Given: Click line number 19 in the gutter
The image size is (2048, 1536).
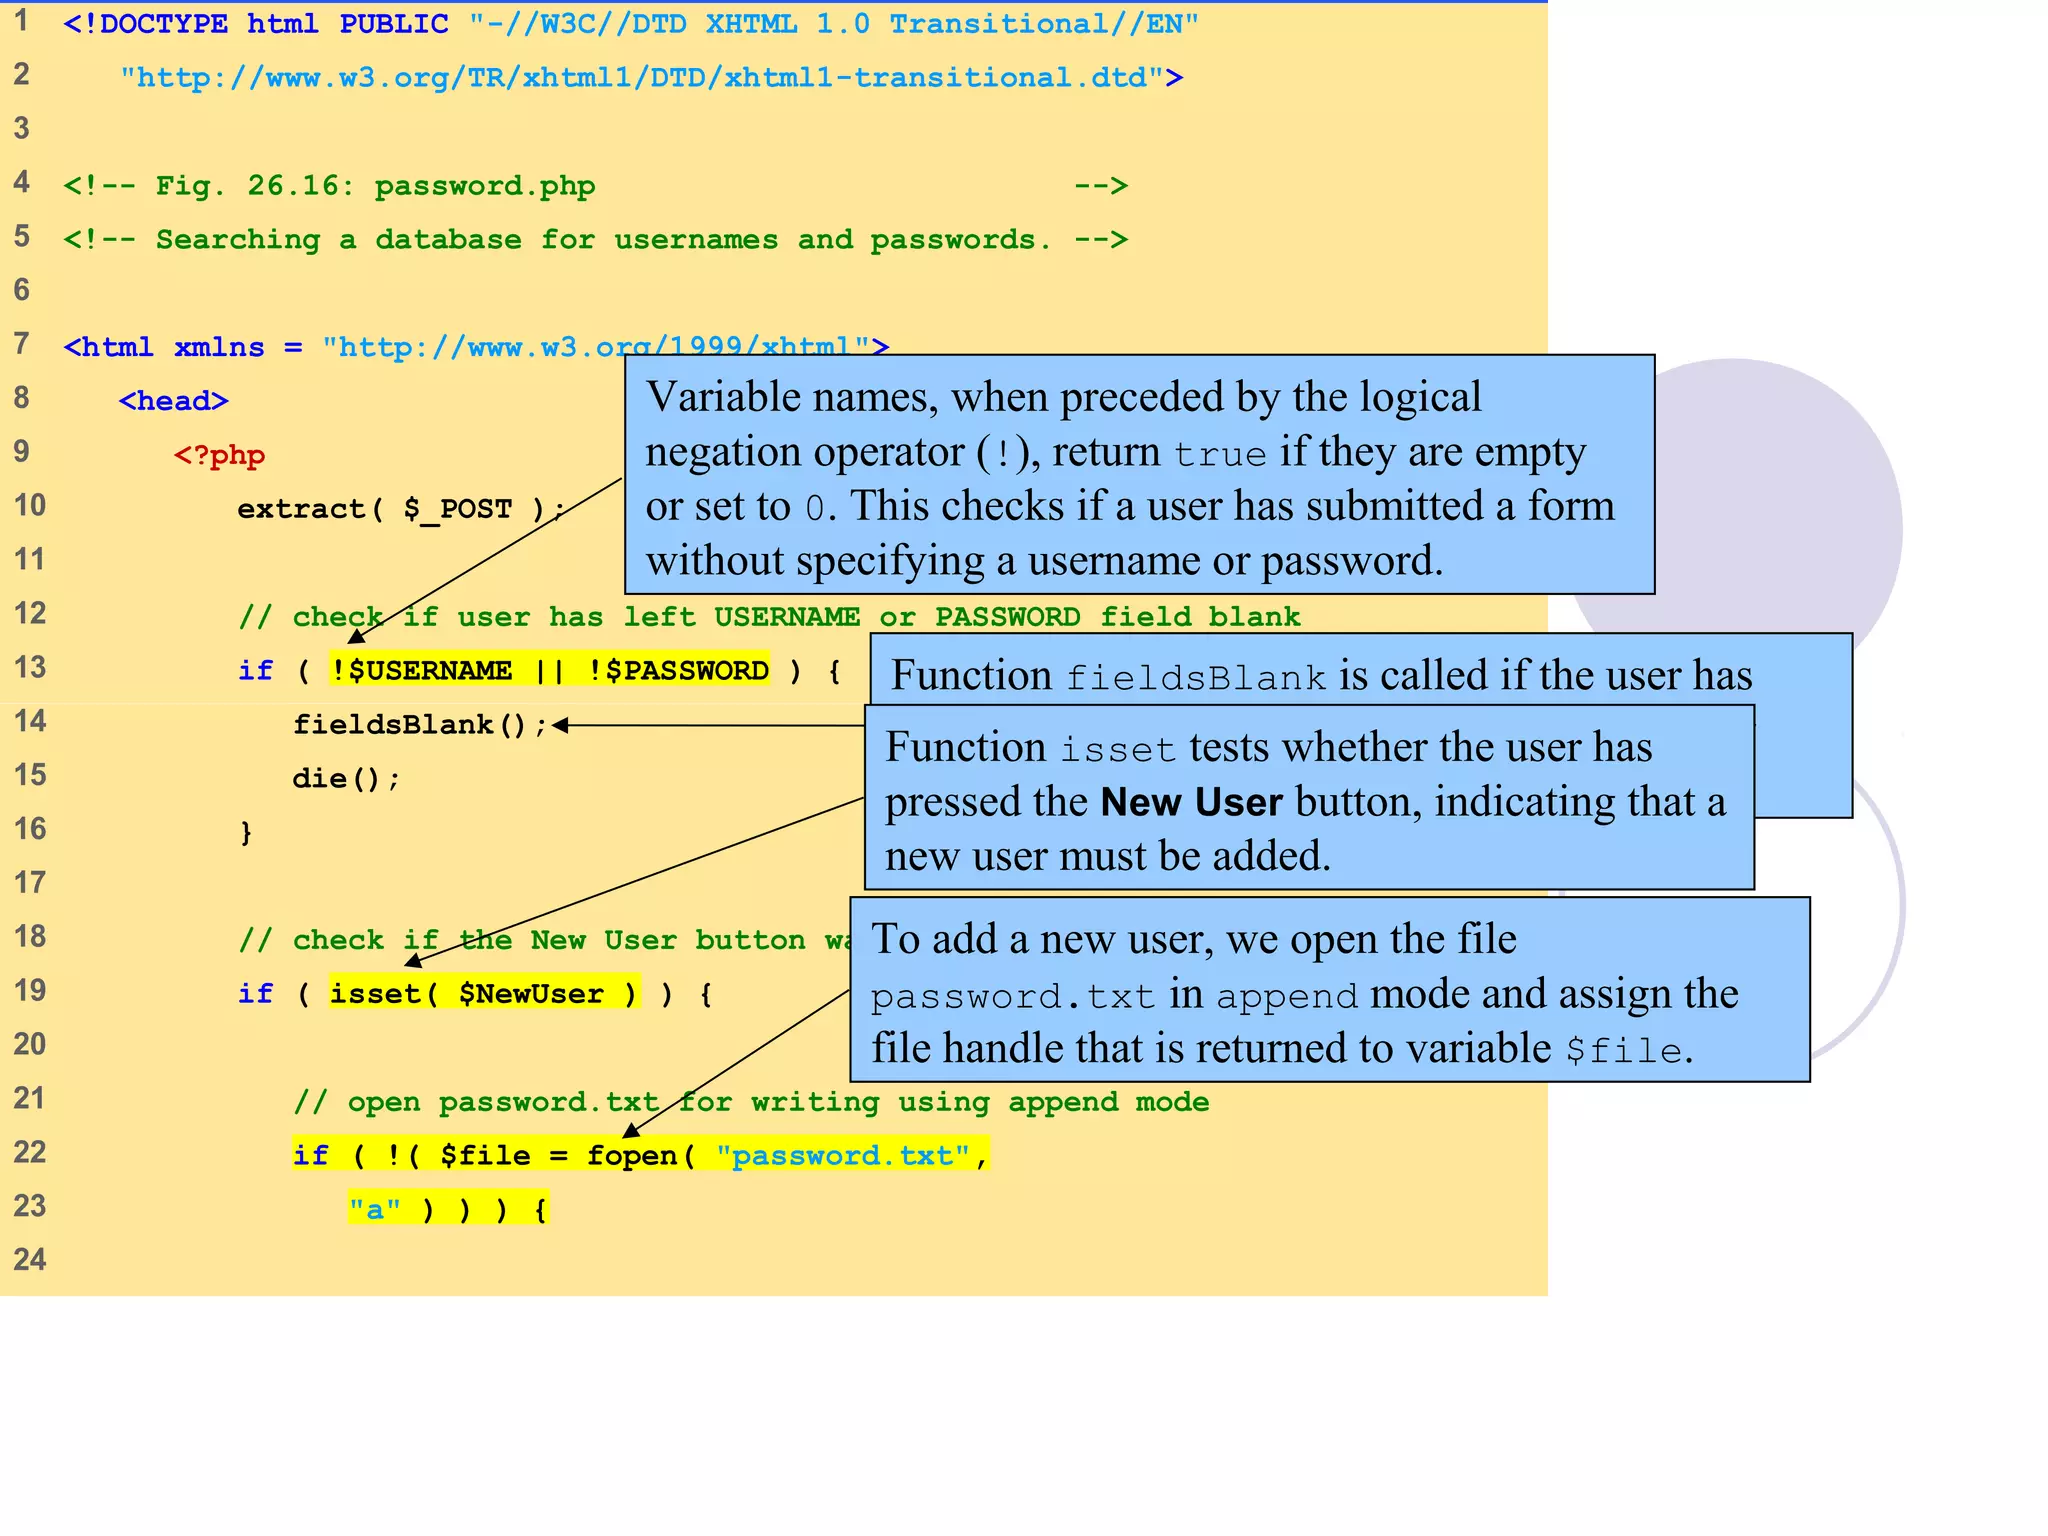Looking at the screenshot, I should click(x=30, y=990).
